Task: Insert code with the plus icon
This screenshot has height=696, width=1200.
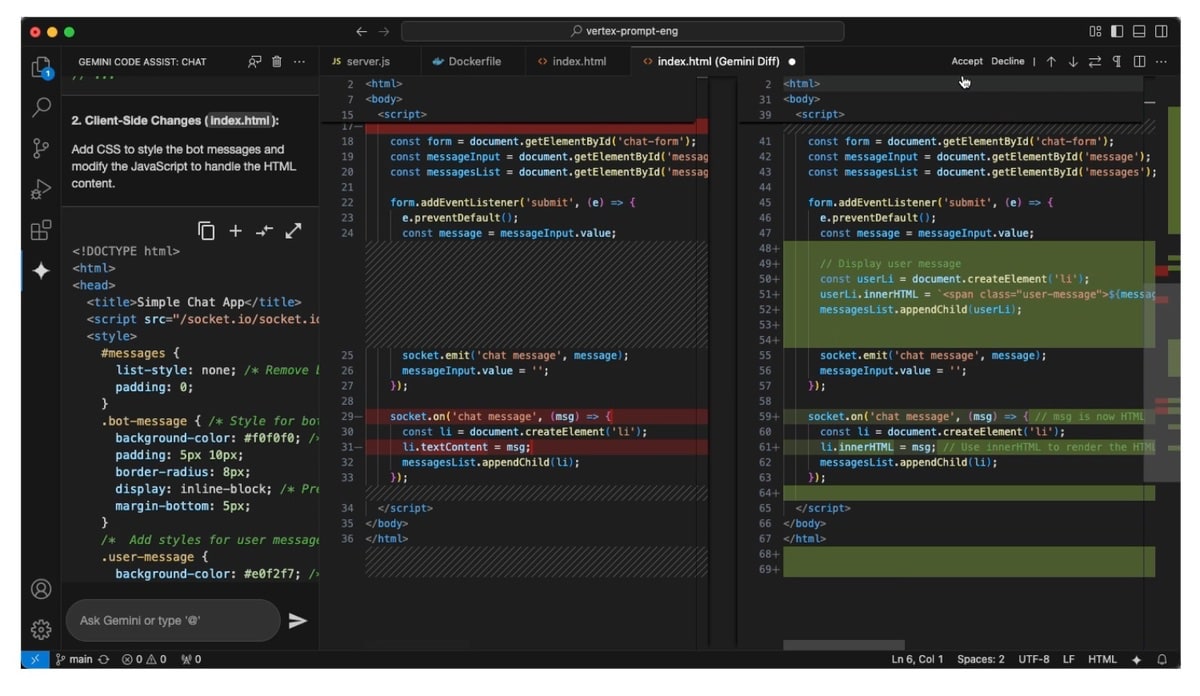Action: point(235,231)
